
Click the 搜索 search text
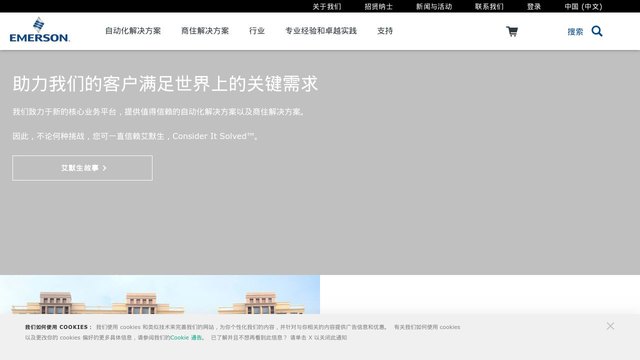click(x=575, y=31)
